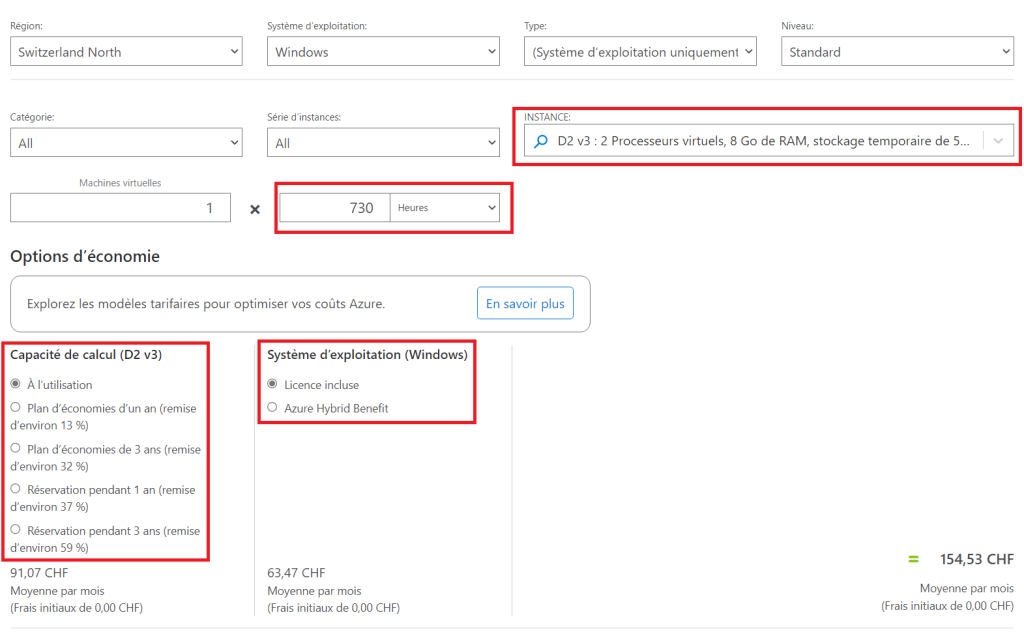The image size is (1024, 632).
Task: Select Réservation pendant 3 ans option
Action: pyautogui.click(x=16, y=530)
